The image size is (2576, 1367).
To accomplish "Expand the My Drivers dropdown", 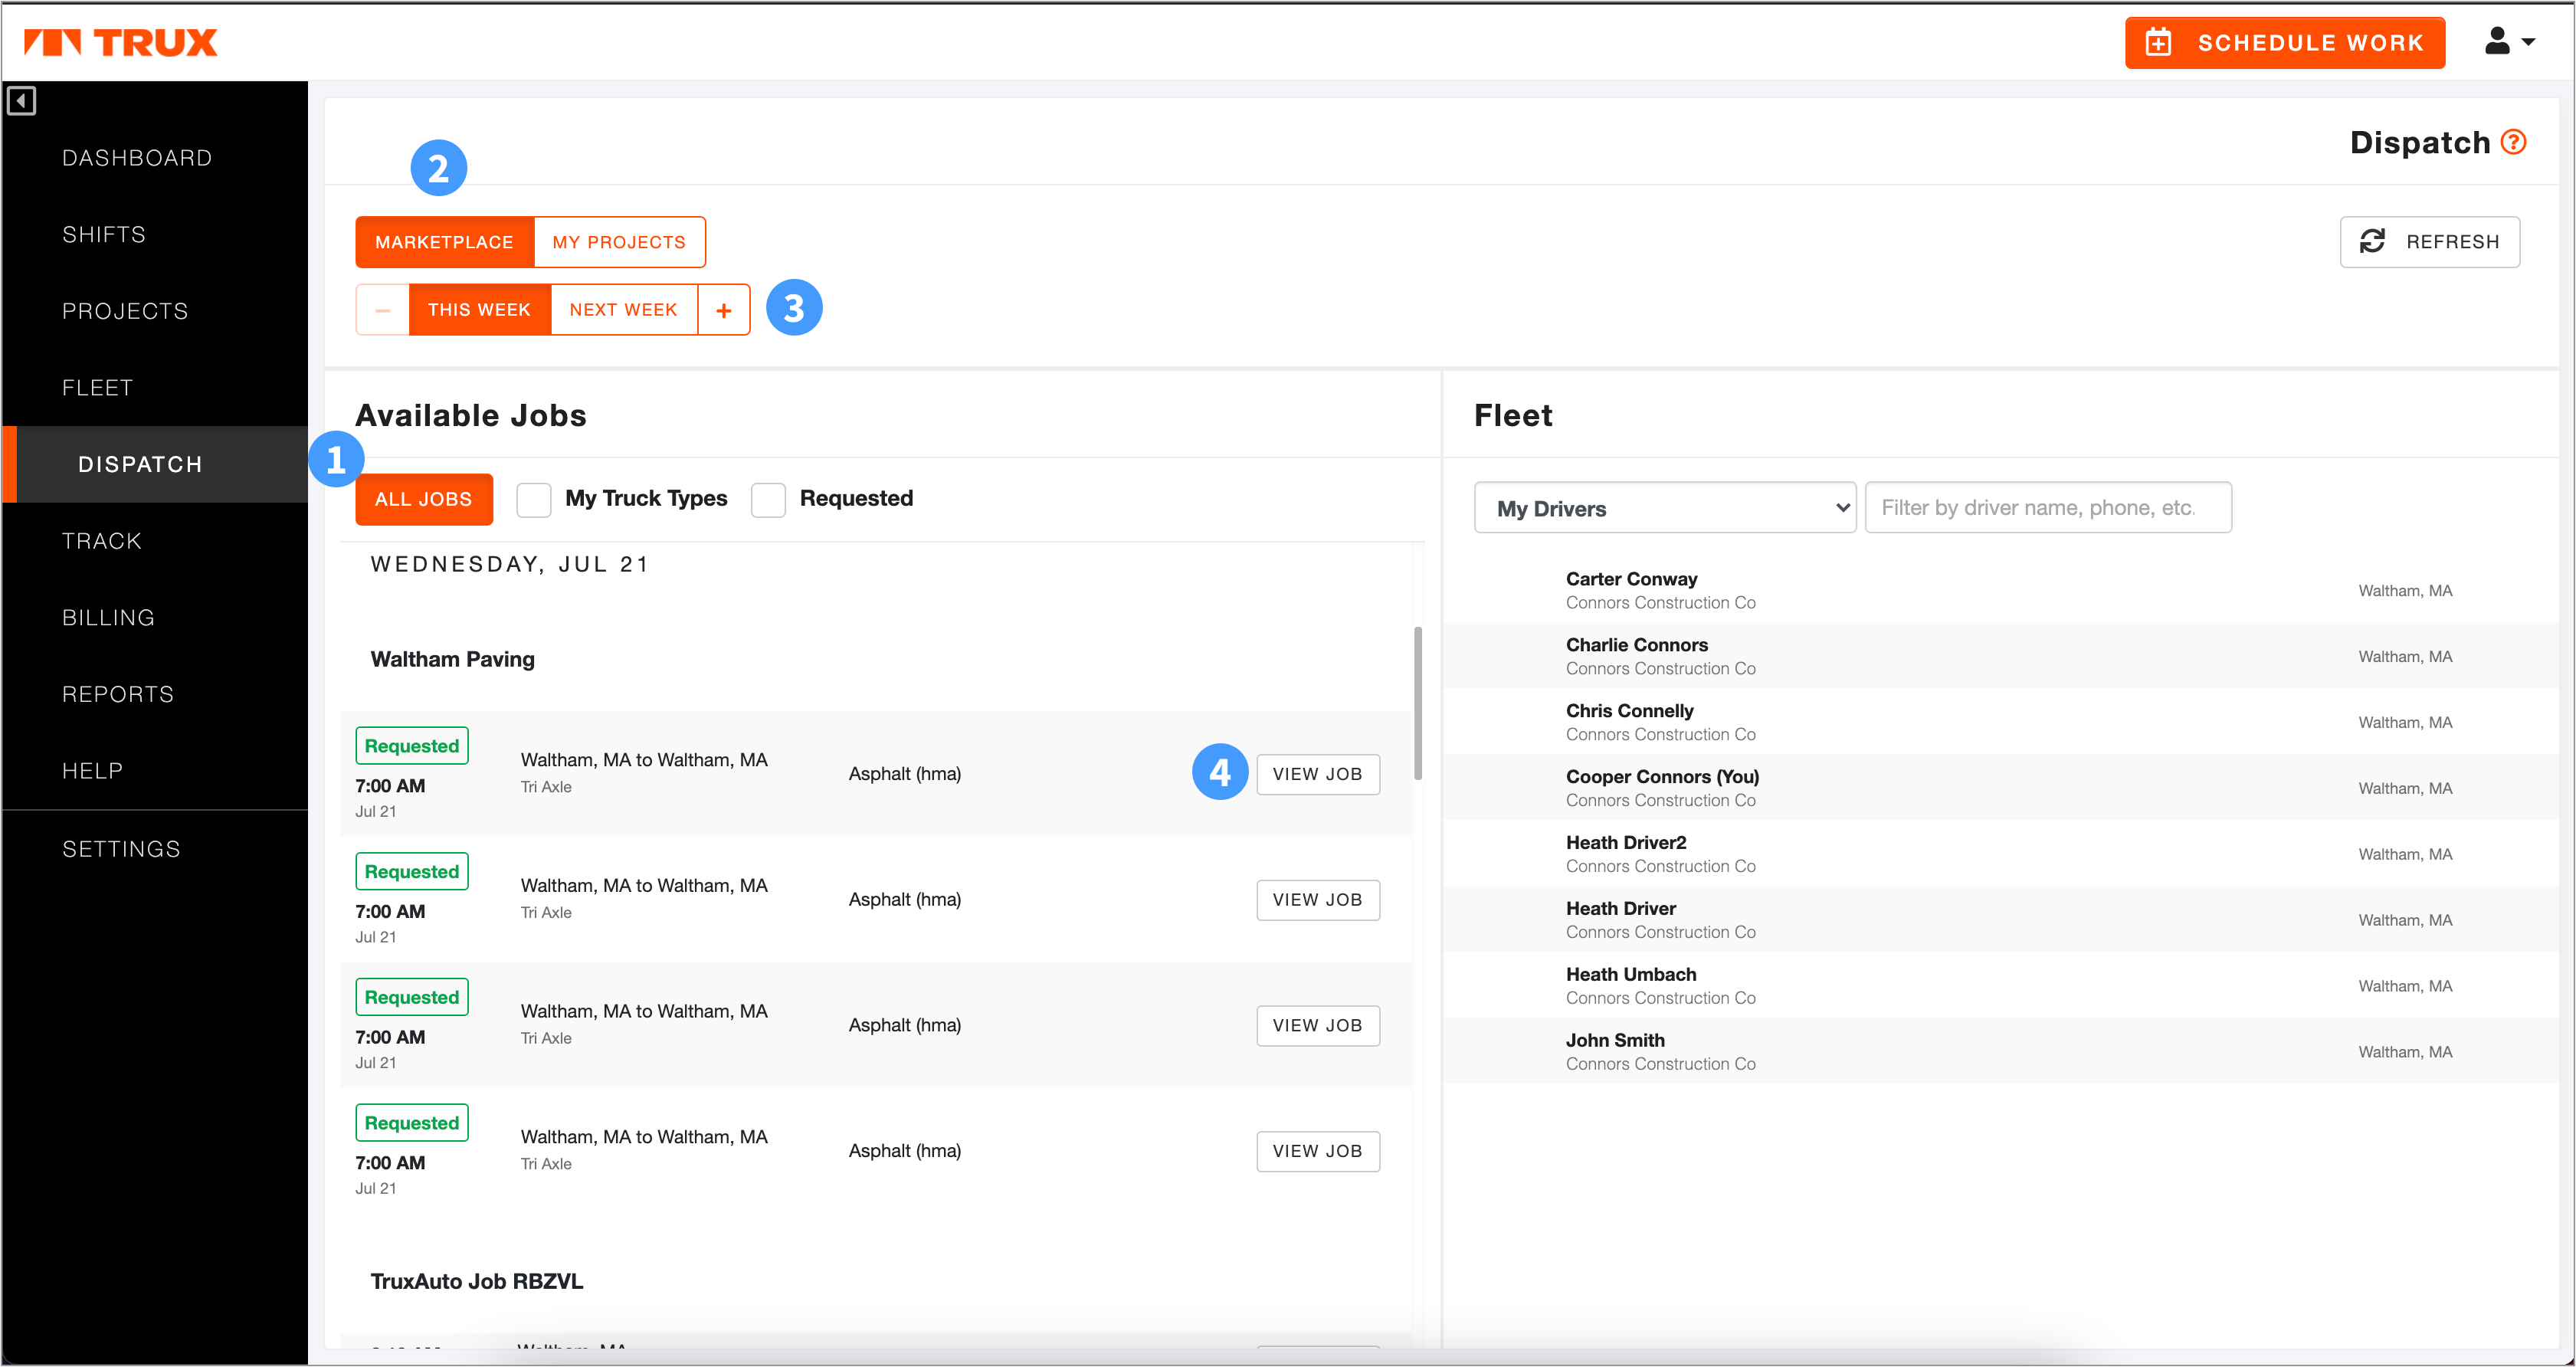I will [x=1665, y=508].
